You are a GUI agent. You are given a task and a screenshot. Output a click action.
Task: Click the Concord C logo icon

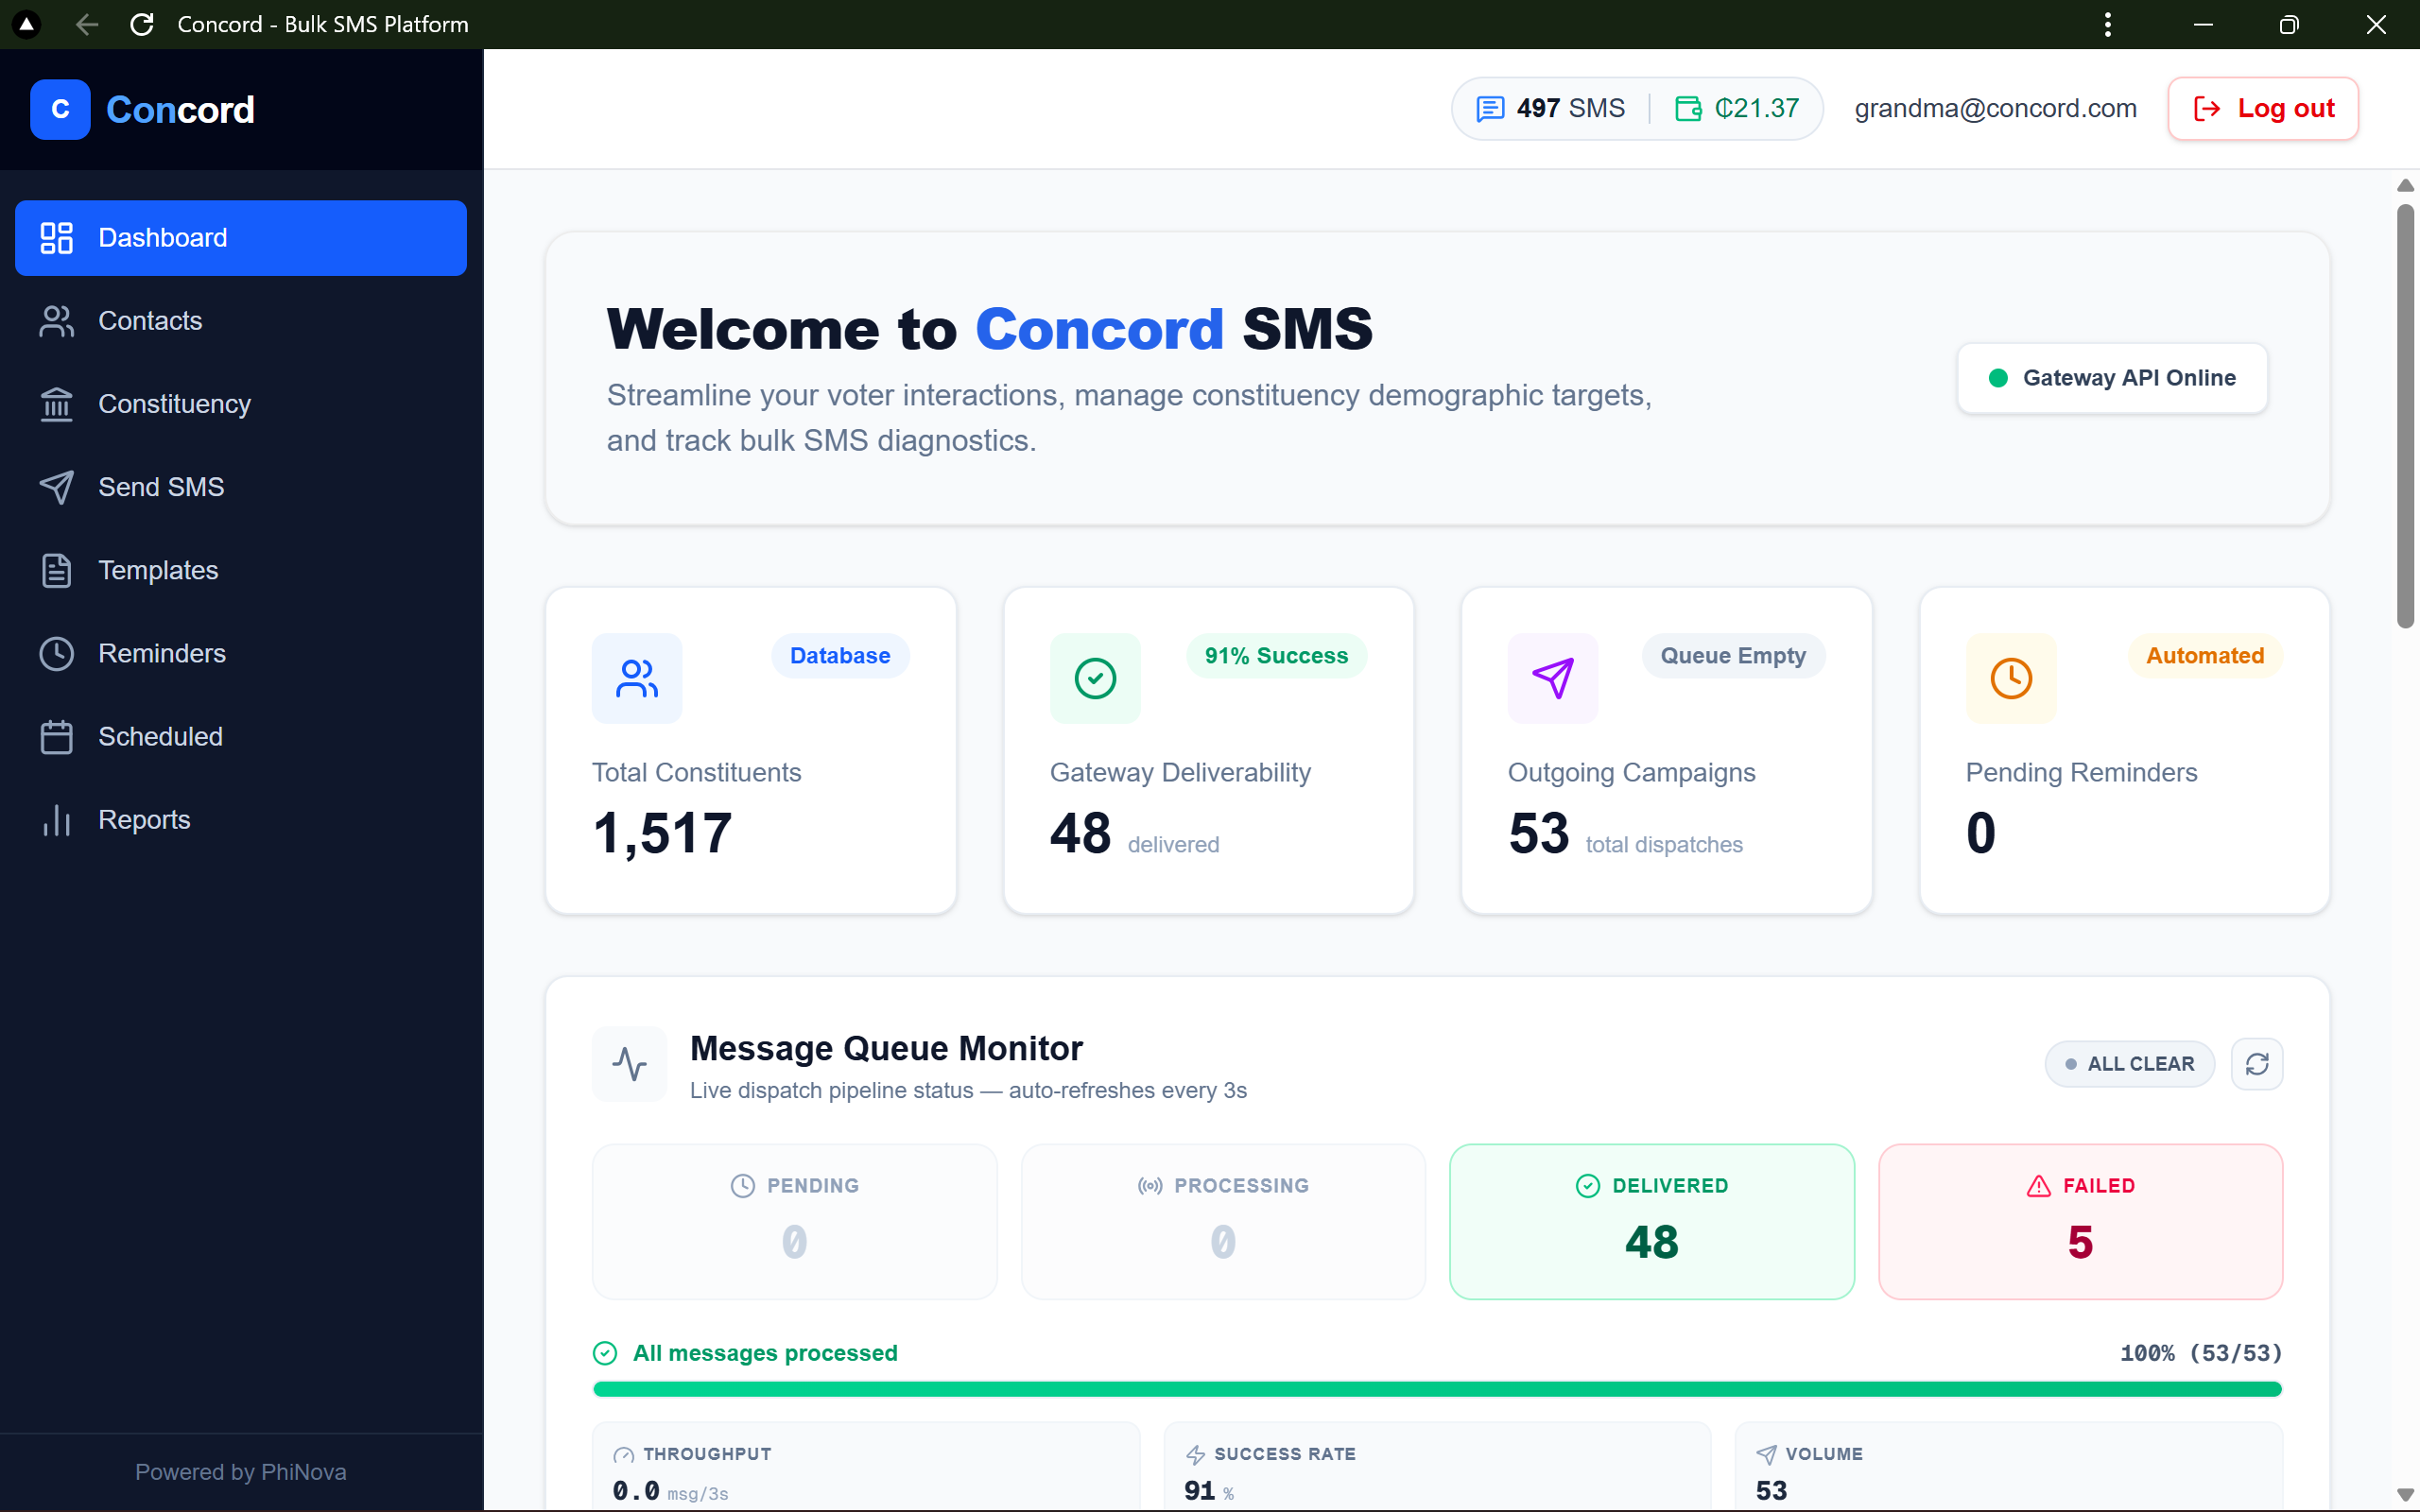[x=60, y=109]
